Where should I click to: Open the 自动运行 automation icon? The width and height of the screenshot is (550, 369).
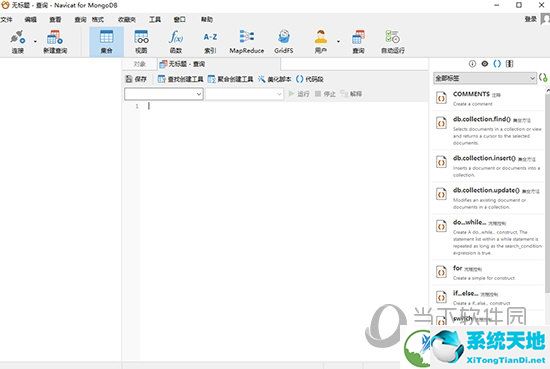click(393, 41)
